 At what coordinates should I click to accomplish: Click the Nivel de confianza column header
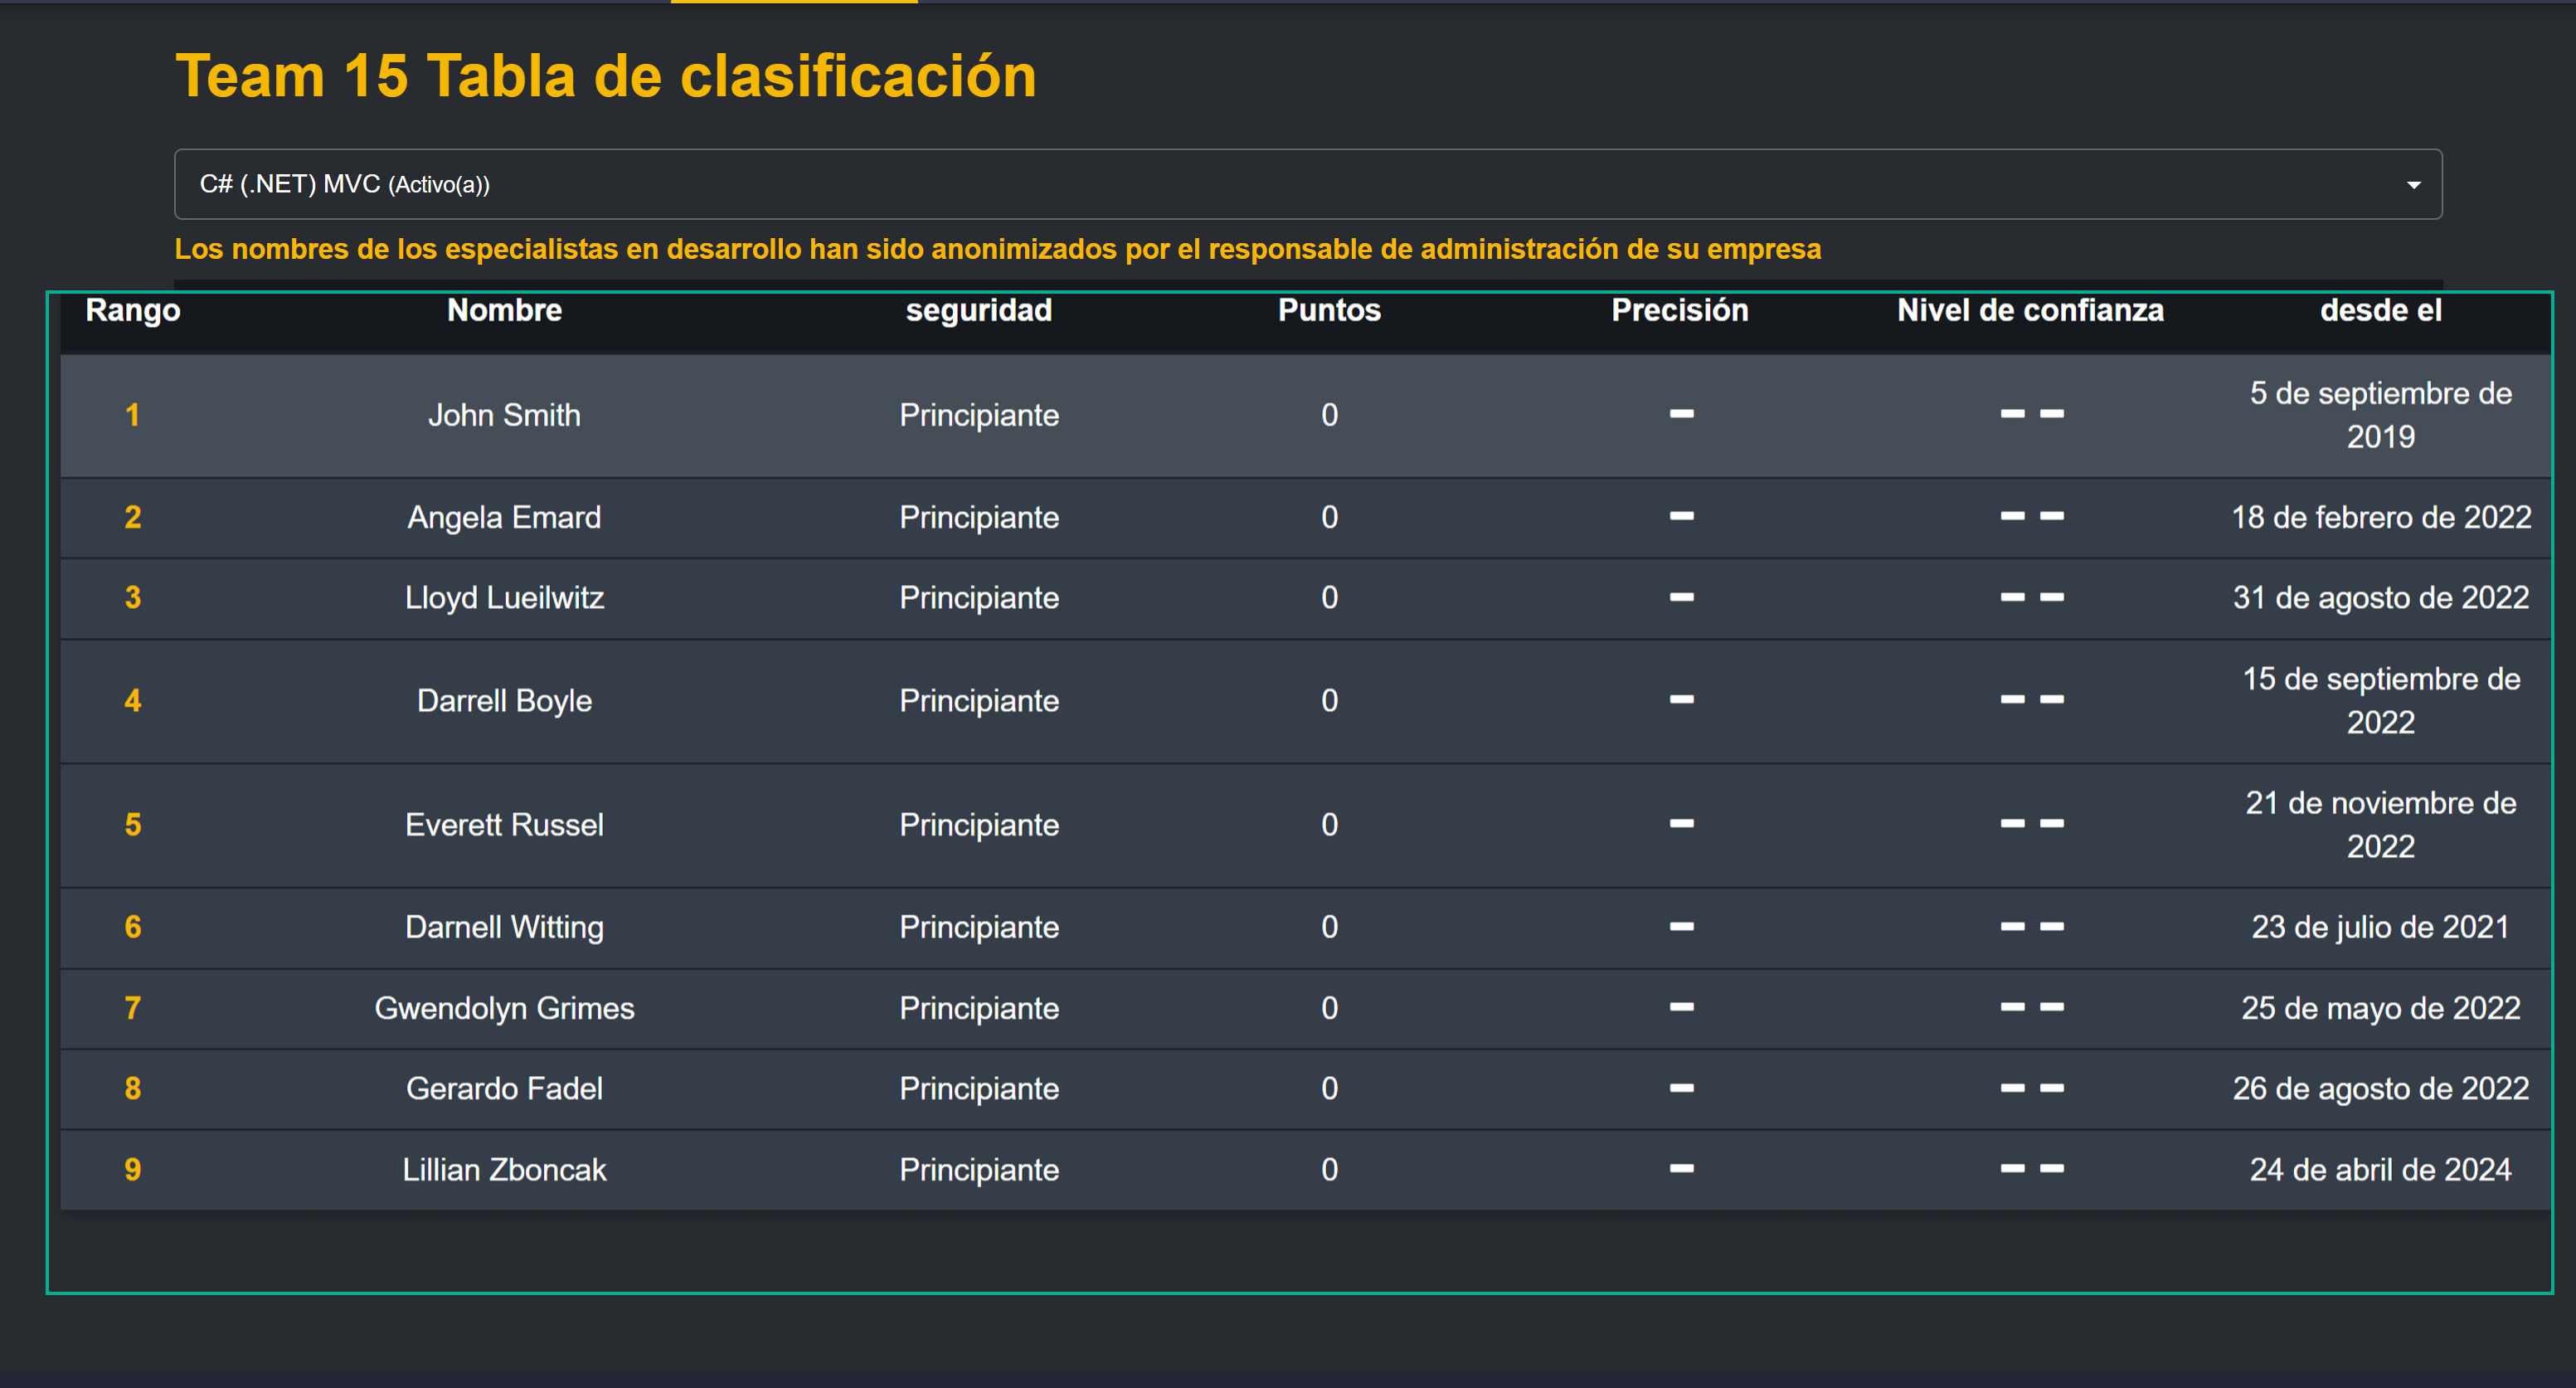click(2030, 310)
